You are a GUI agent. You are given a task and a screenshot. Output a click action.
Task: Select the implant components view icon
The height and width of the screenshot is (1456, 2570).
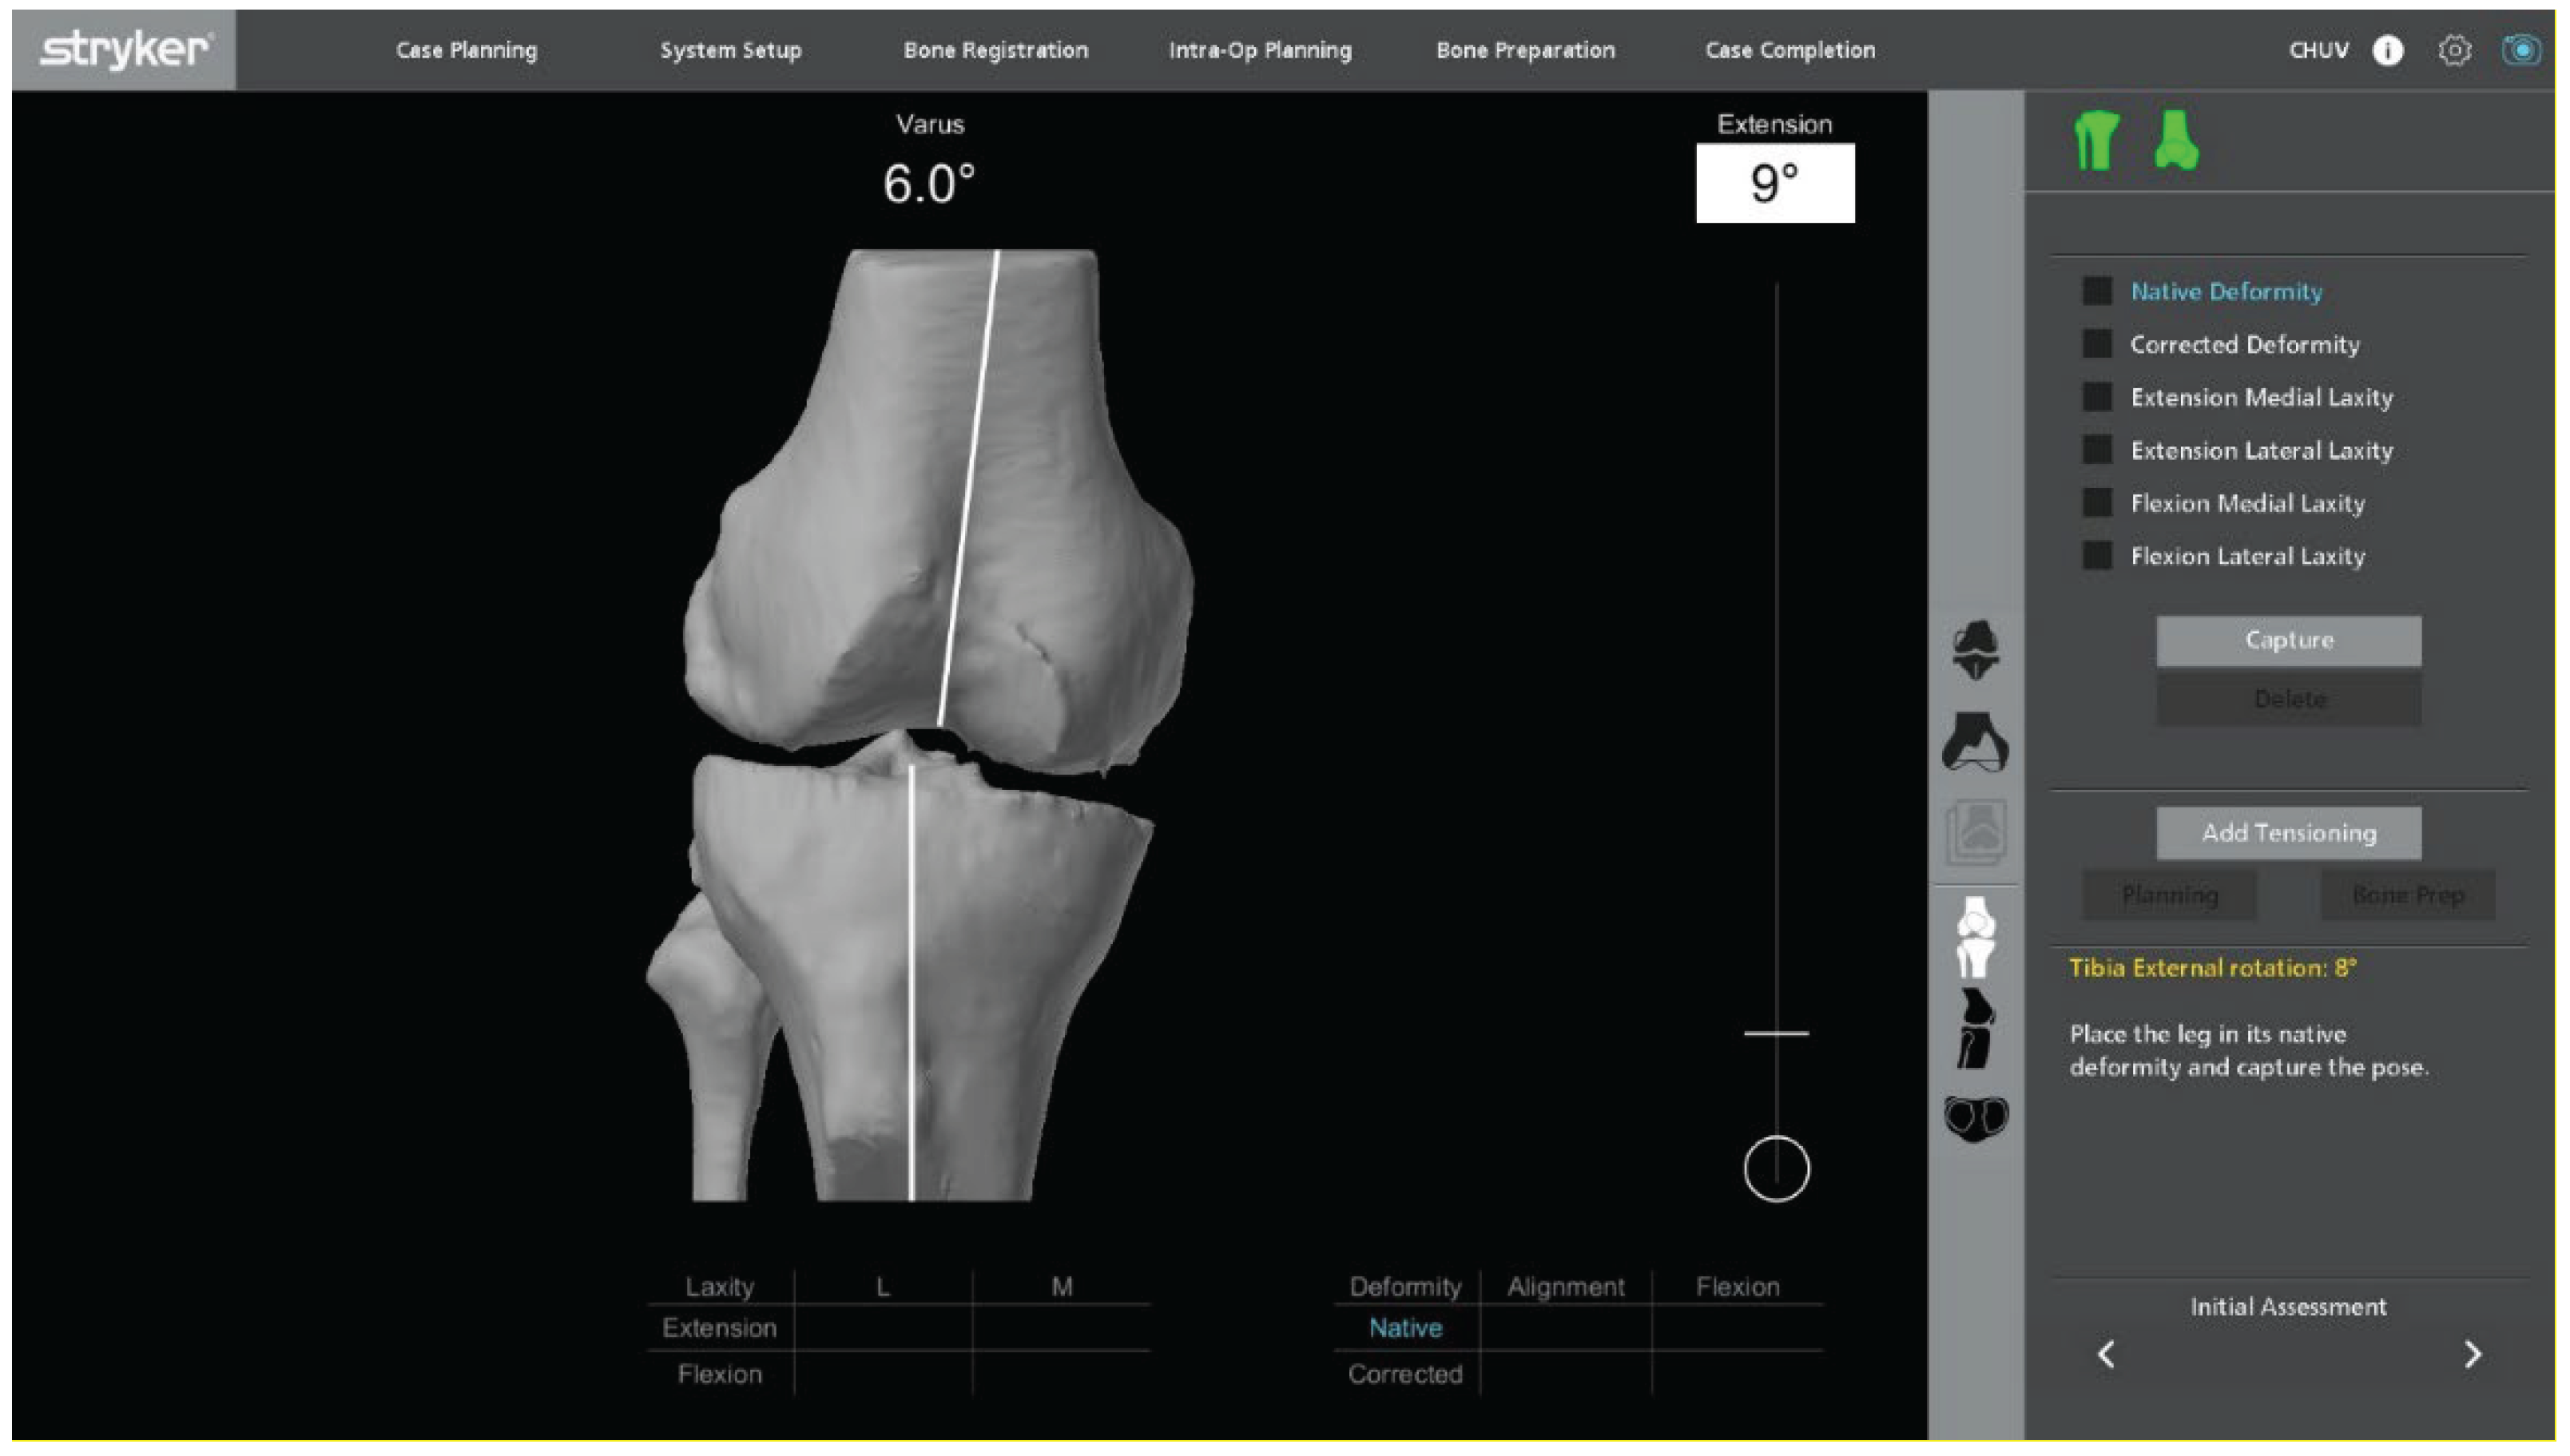point(1975,650)
